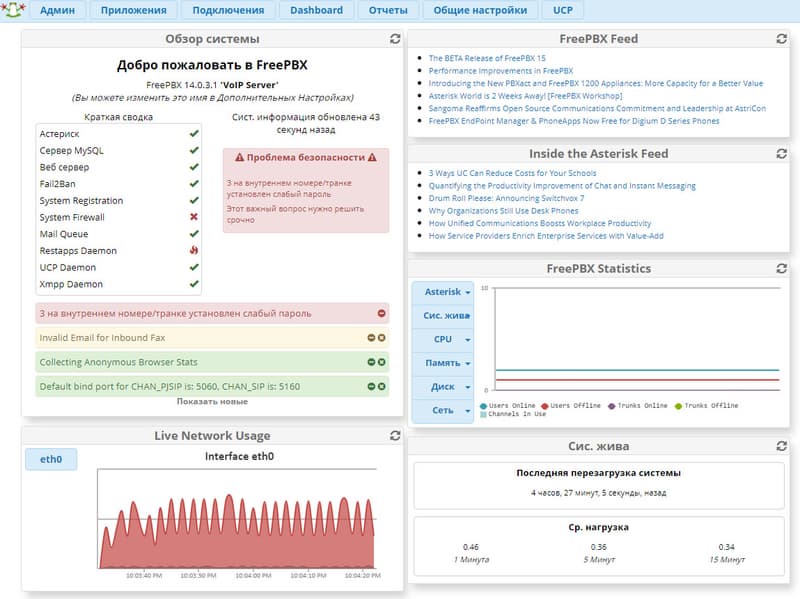This screenshot has height=599, width=800.
Task: Refresh the FreePBX Feed panel
Action: tap(781, 39)
